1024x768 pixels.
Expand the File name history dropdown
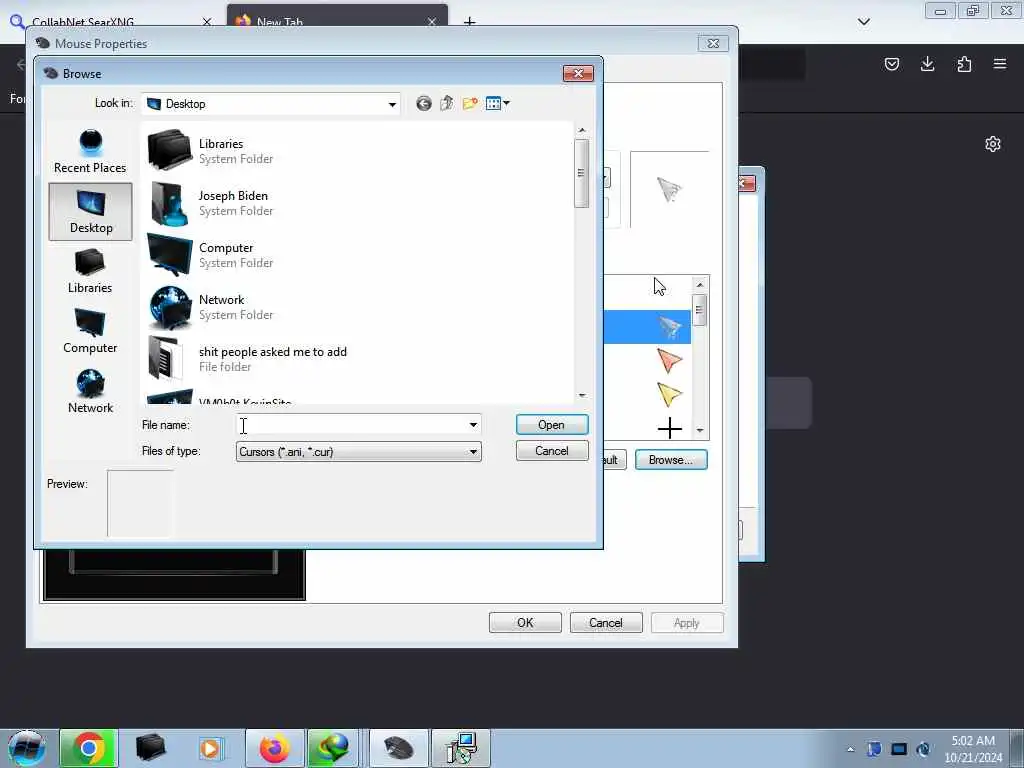(x=473, y=424)
